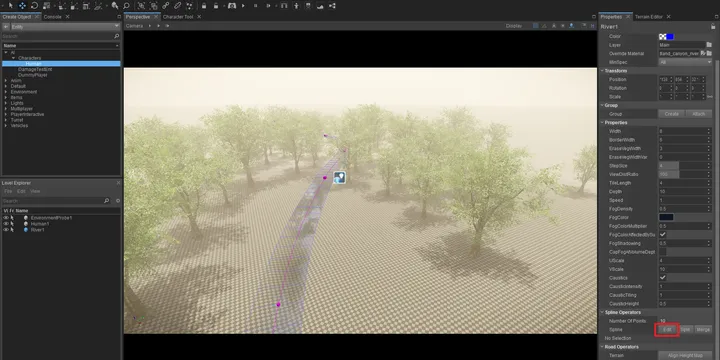Open the MinSpec All dropdown
This screenshot has height=360, width=720.
click(x=685, y=62)
